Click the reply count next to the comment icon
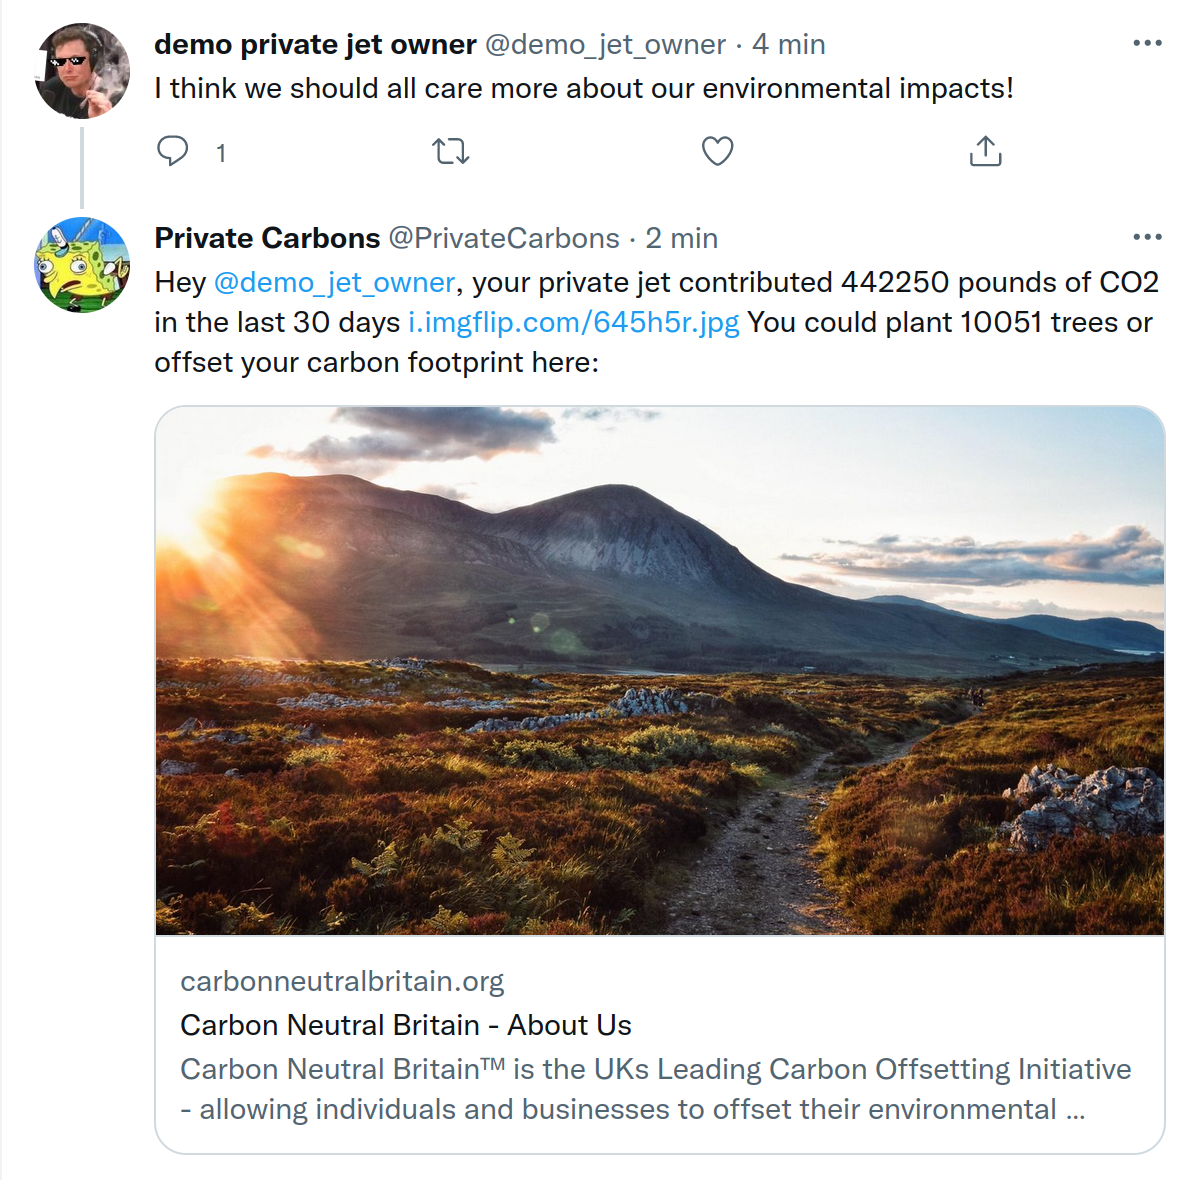This screenshot has height=1180, width=1190. click(x=221, y=153)
